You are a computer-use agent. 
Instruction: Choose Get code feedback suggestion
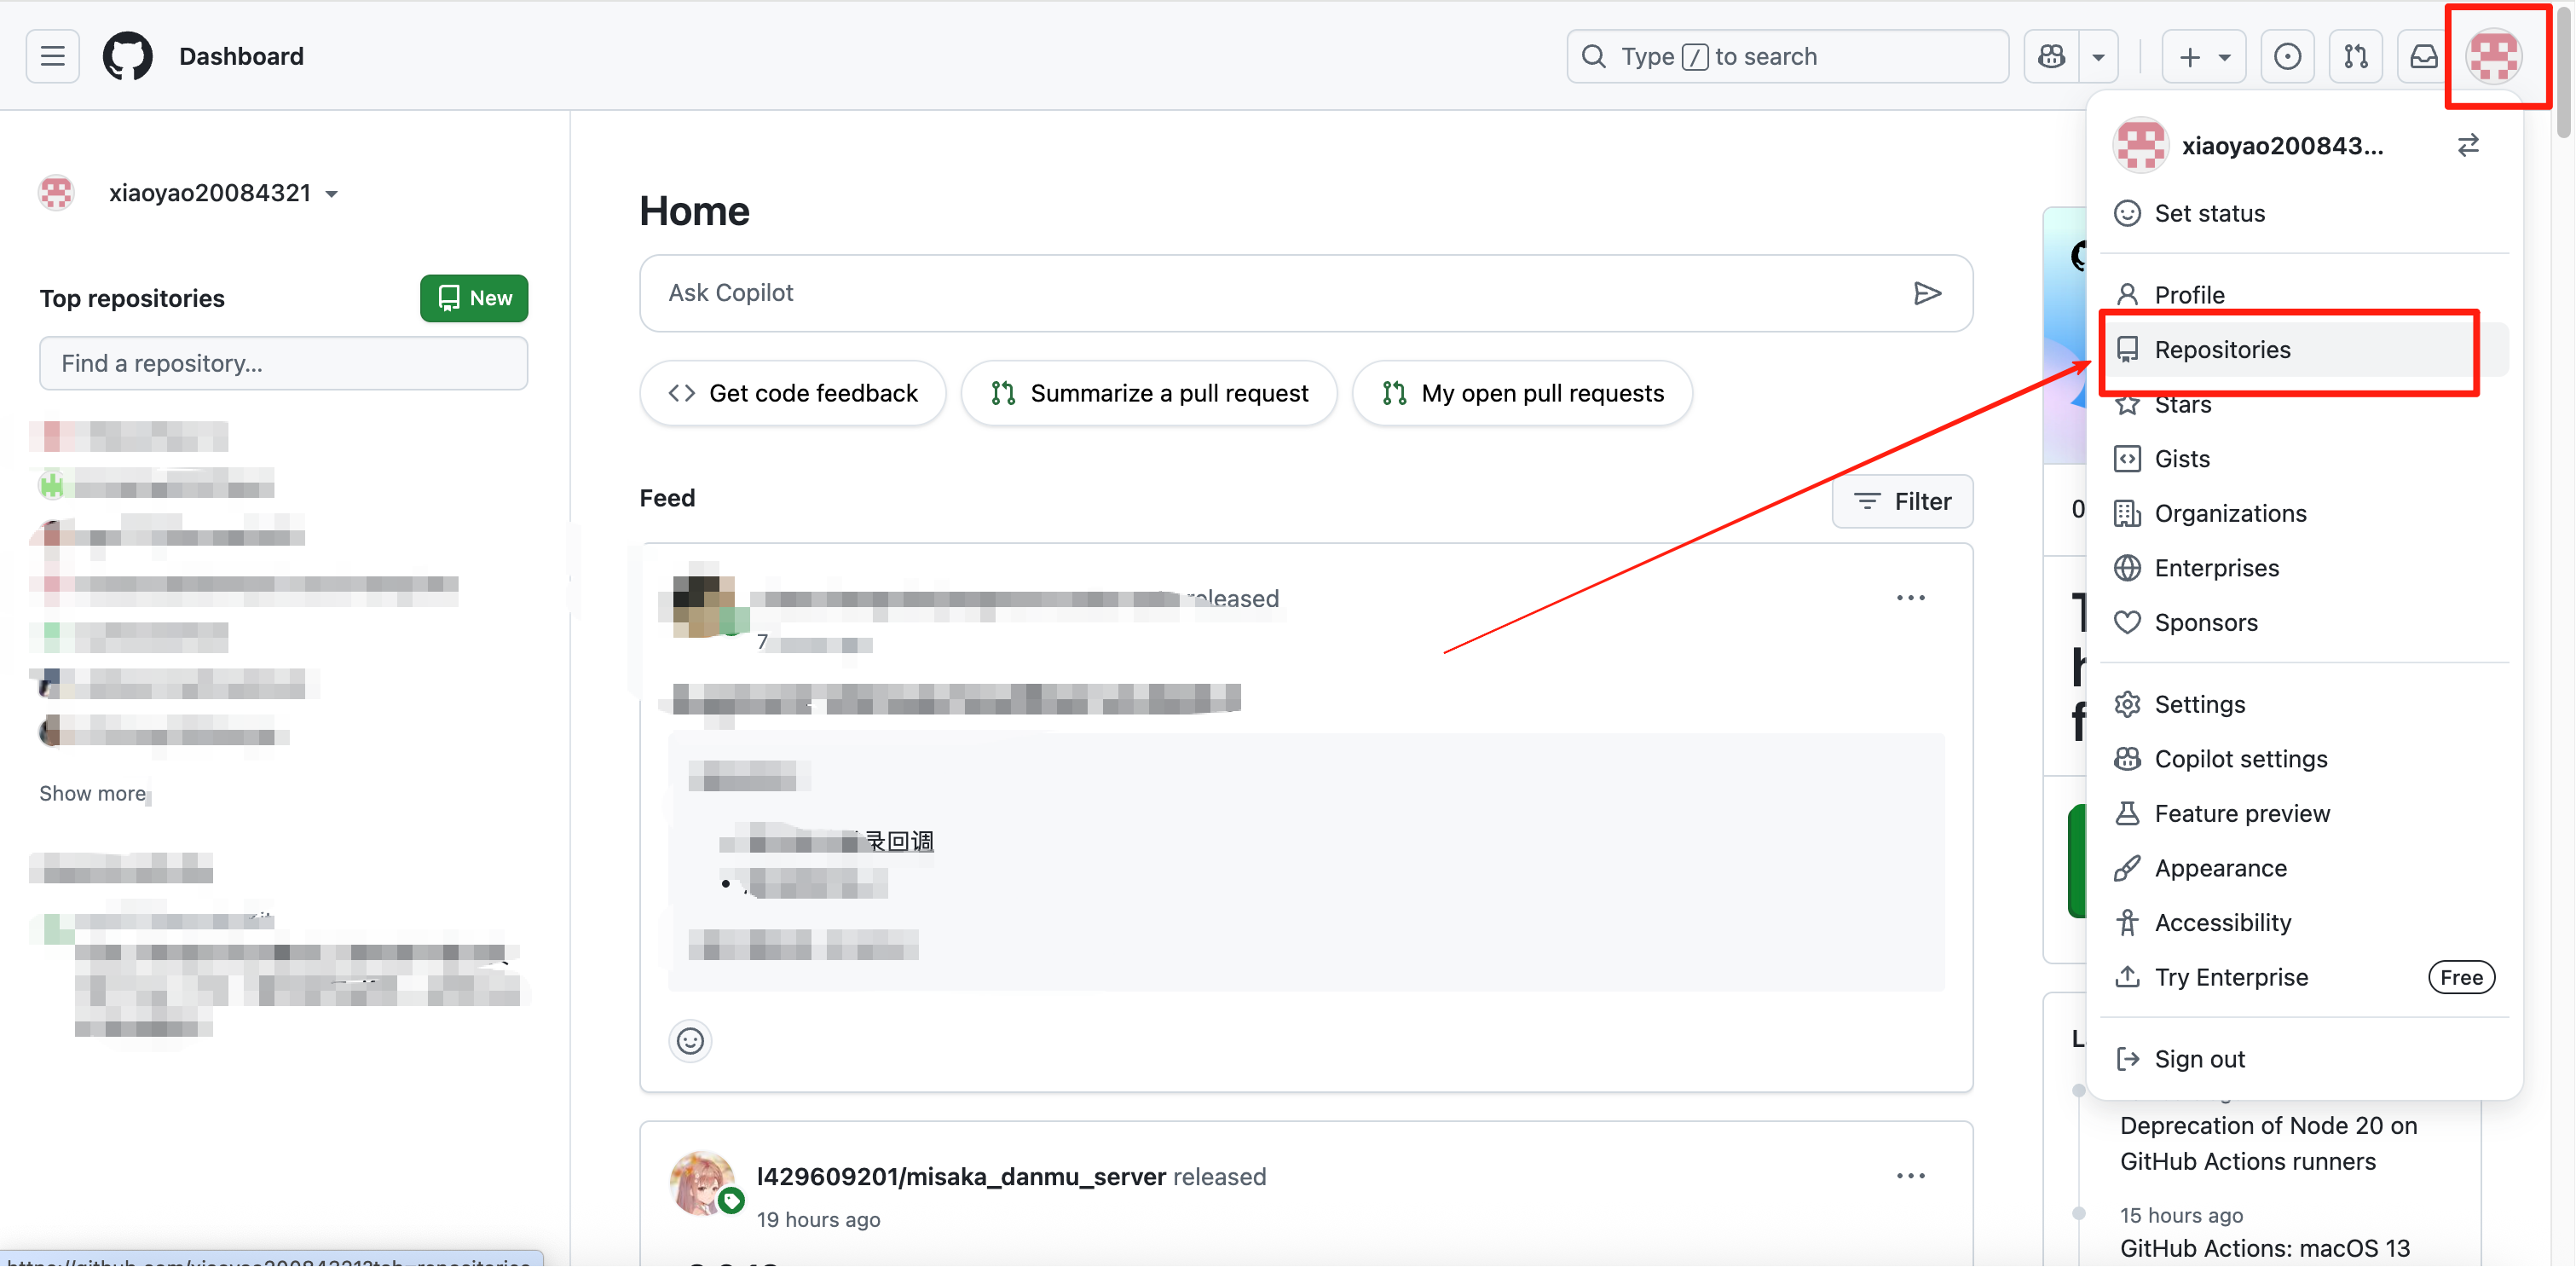click(x=792, y=393)
